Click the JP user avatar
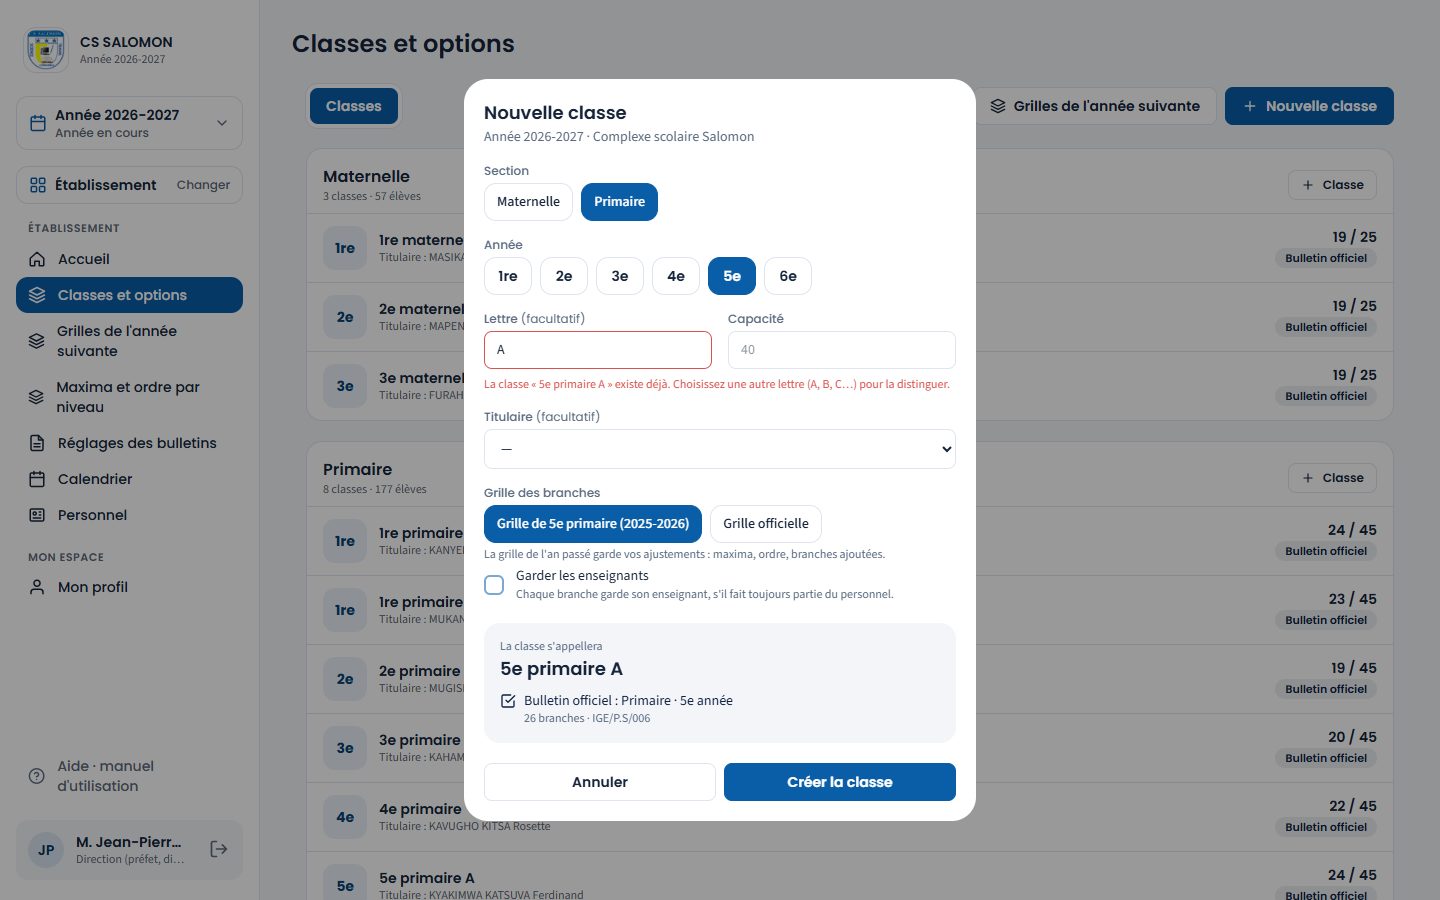Viewport: 1440px width, 900px height. [x=46, y=850]
